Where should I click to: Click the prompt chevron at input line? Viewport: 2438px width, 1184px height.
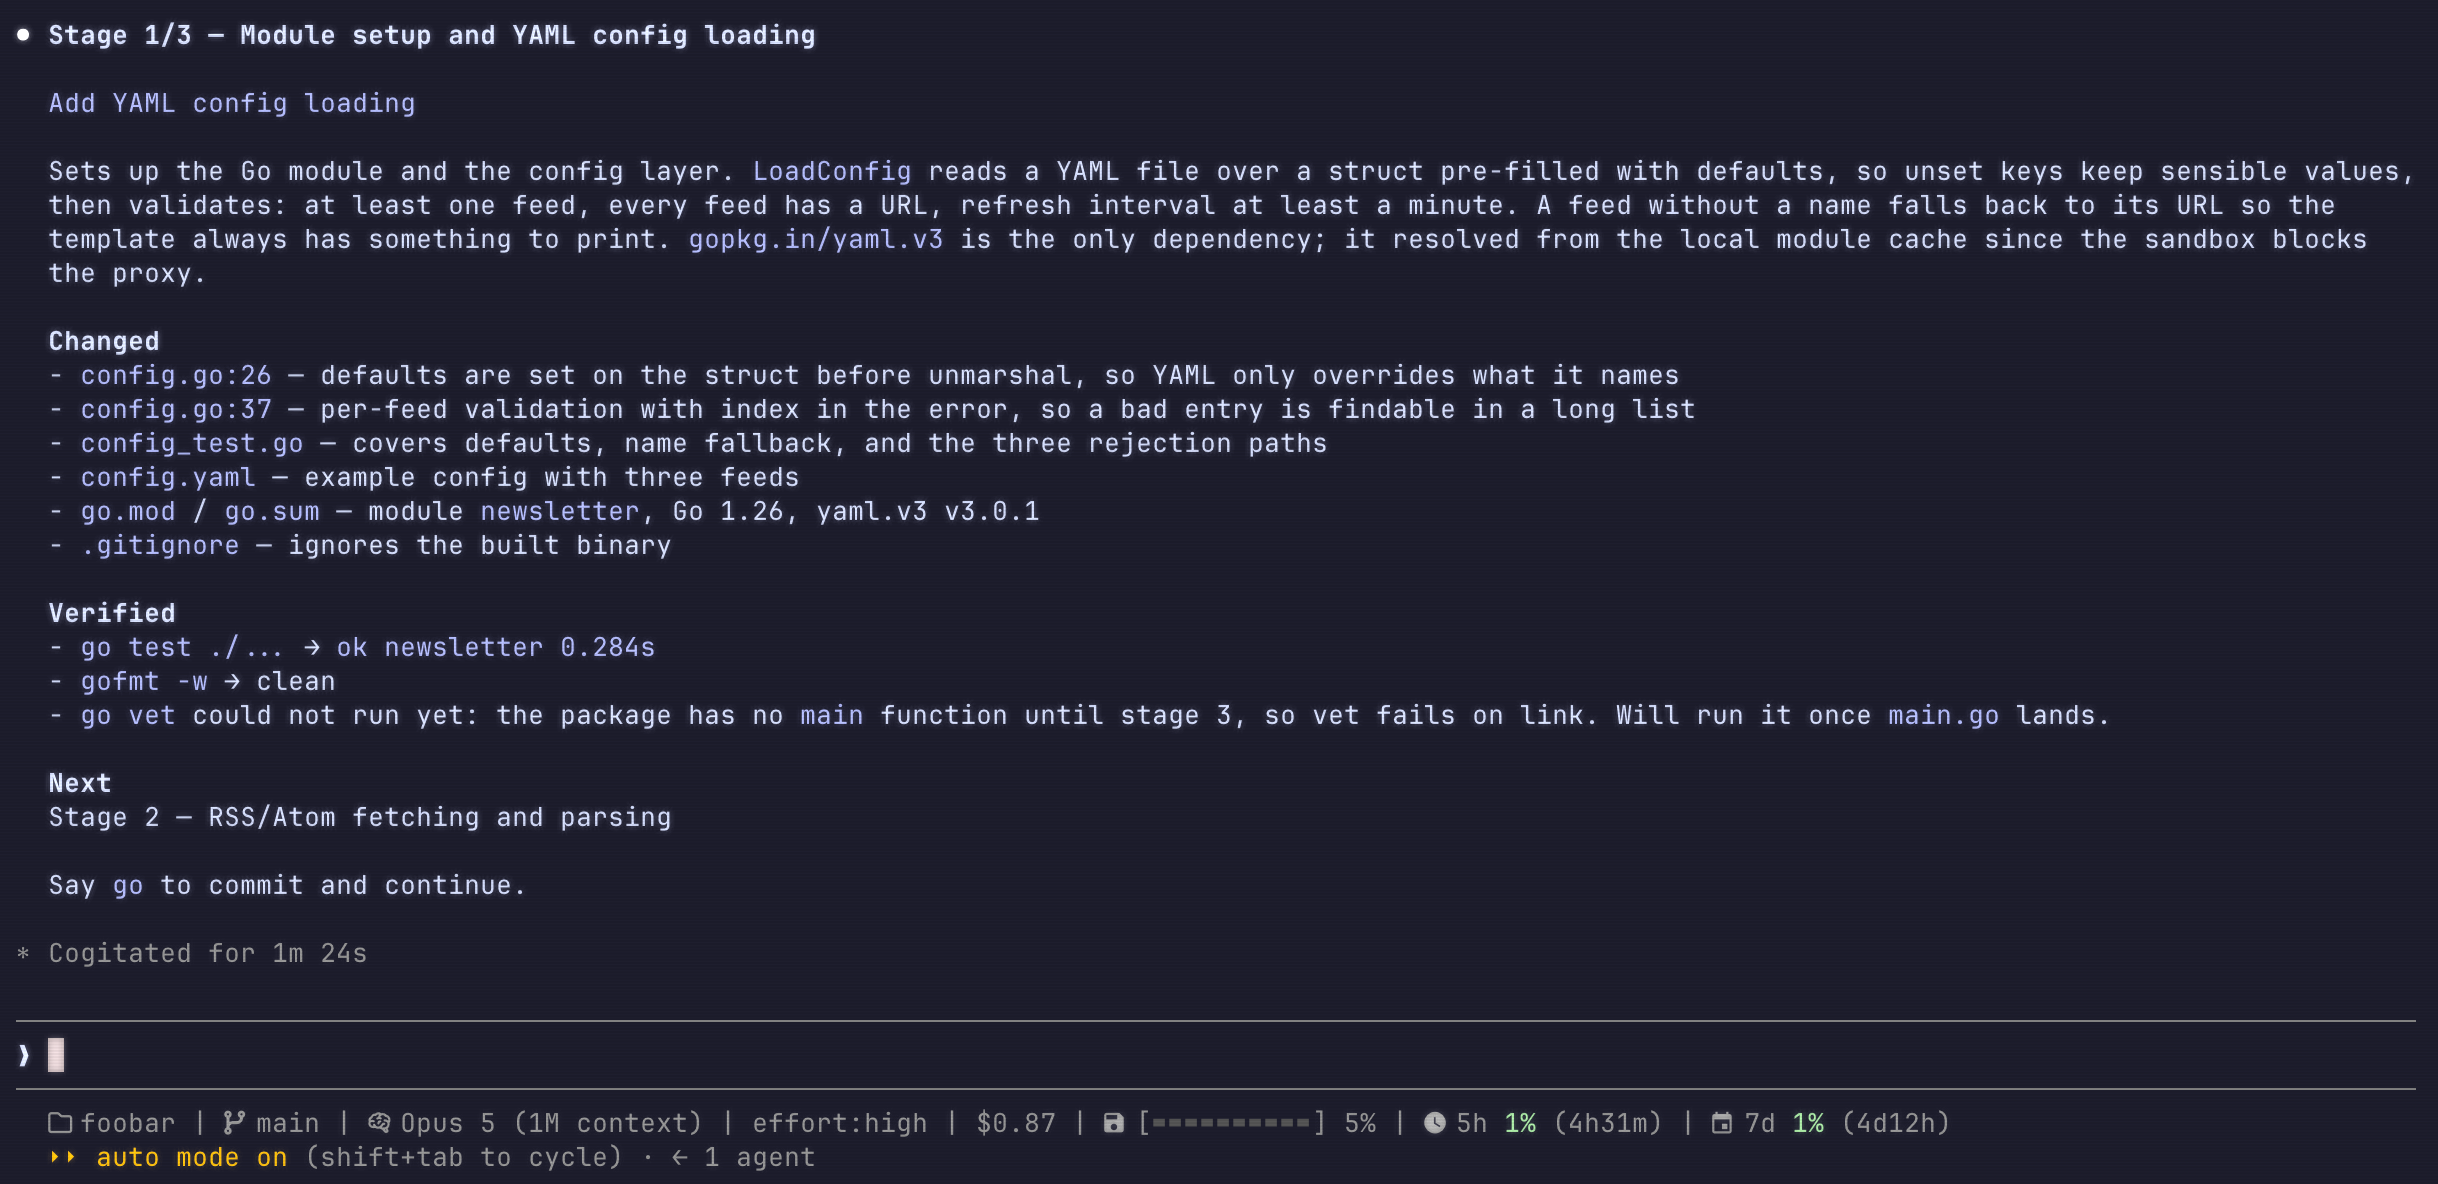tap(24, 1055)
